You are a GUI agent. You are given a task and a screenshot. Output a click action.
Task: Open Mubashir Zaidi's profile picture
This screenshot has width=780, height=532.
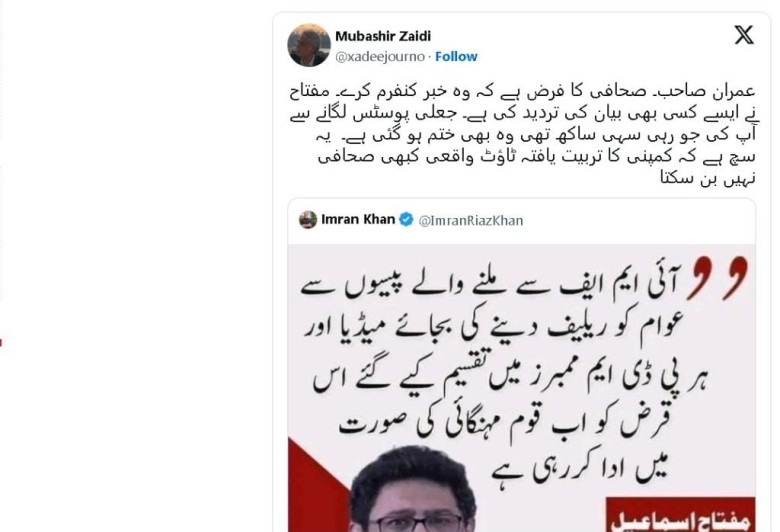(x=309, y=45)
